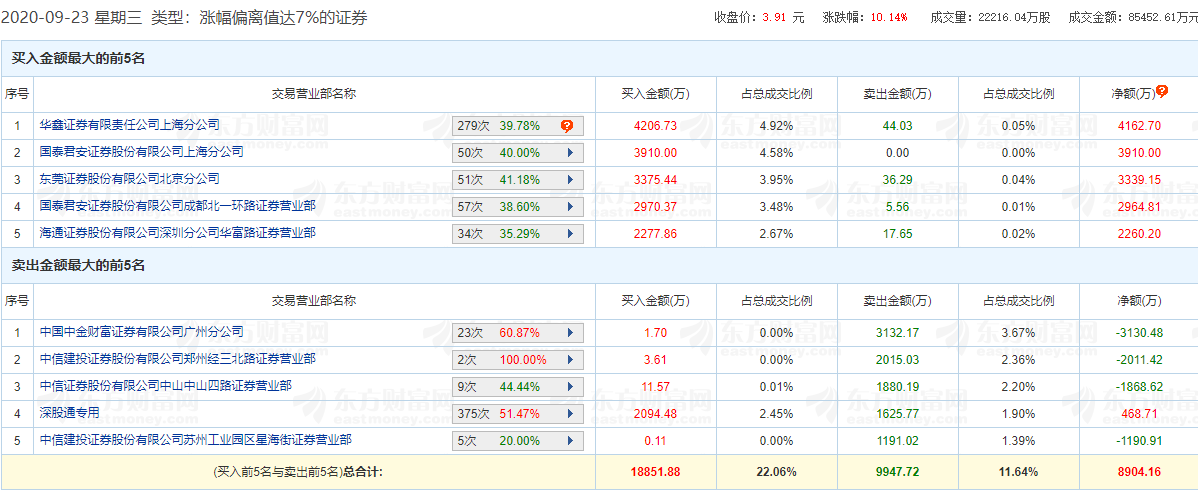Expand arrow for 中信建投苏州 5次 stats
Image resolution: width=1198 pixels, height=495 pixels.
point(569,441)
